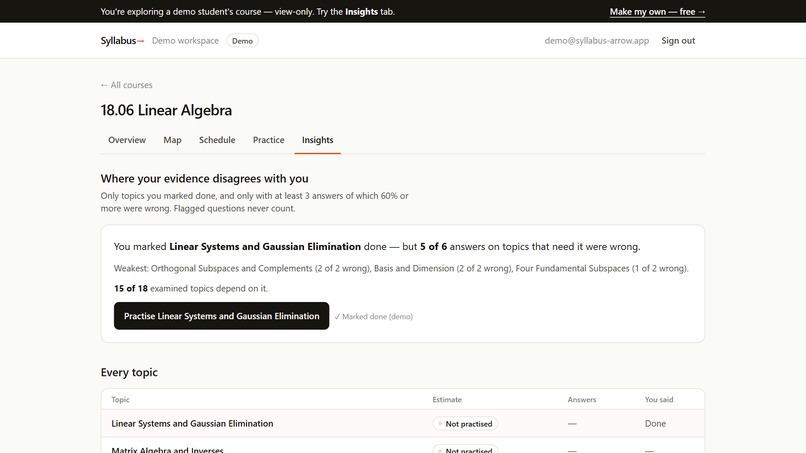
Task: Select the Insights tab
Action: pyautogui.click(x=317, y=140)
